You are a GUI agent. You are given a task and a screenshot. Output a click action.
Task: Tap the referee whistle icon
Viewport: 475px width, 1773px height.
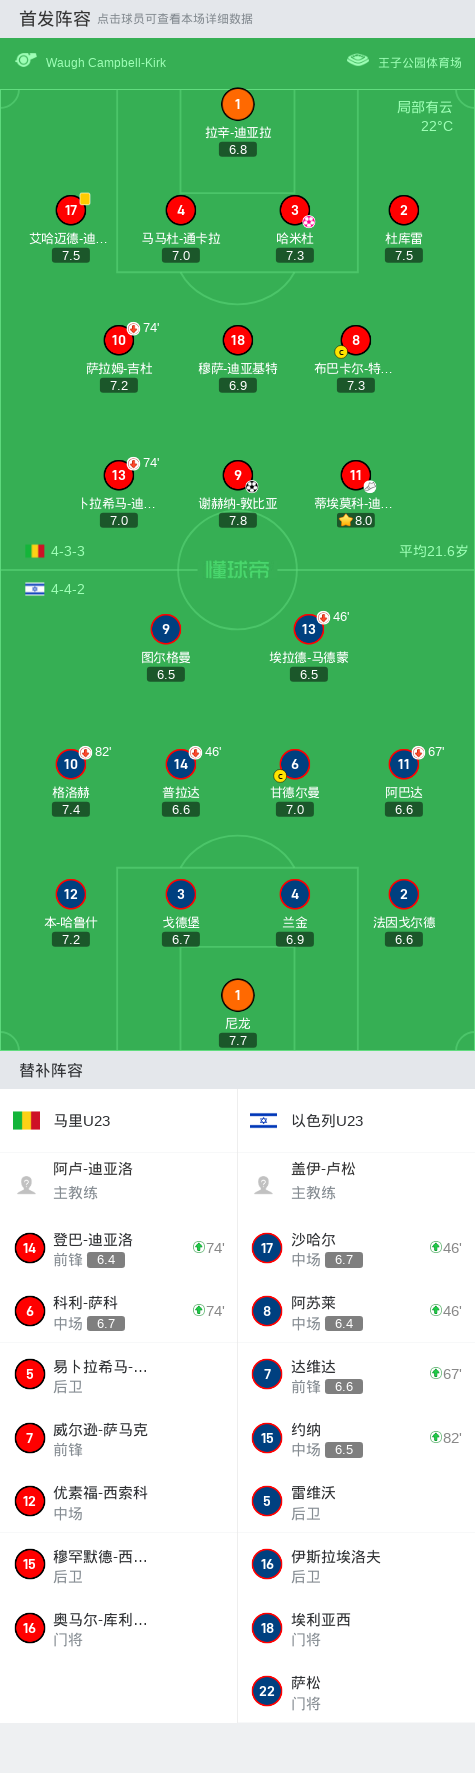pyautogui.click(x=26, y=61)
